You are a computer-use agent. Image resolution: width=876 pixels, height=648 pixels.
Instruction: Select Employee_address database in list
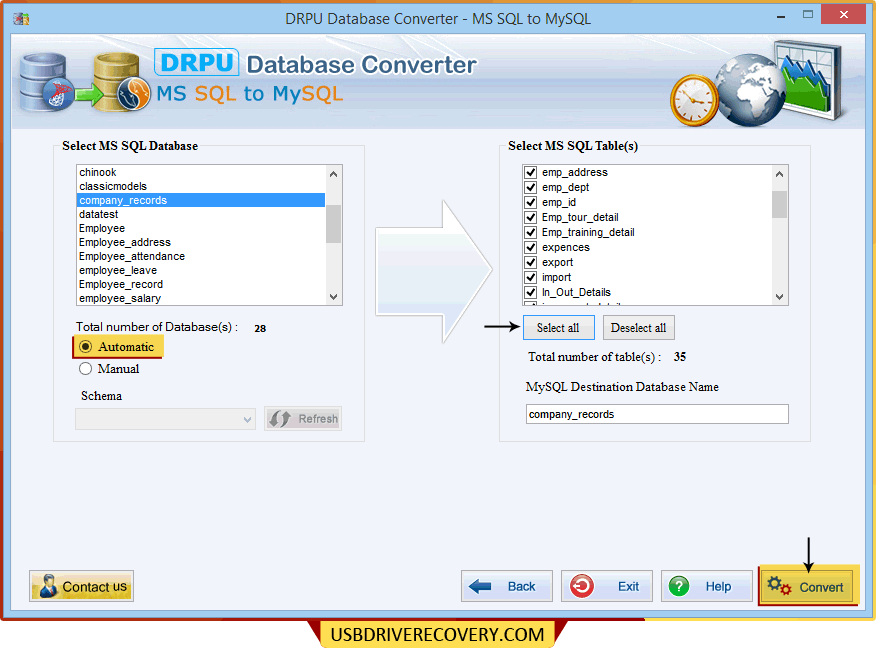201,242
